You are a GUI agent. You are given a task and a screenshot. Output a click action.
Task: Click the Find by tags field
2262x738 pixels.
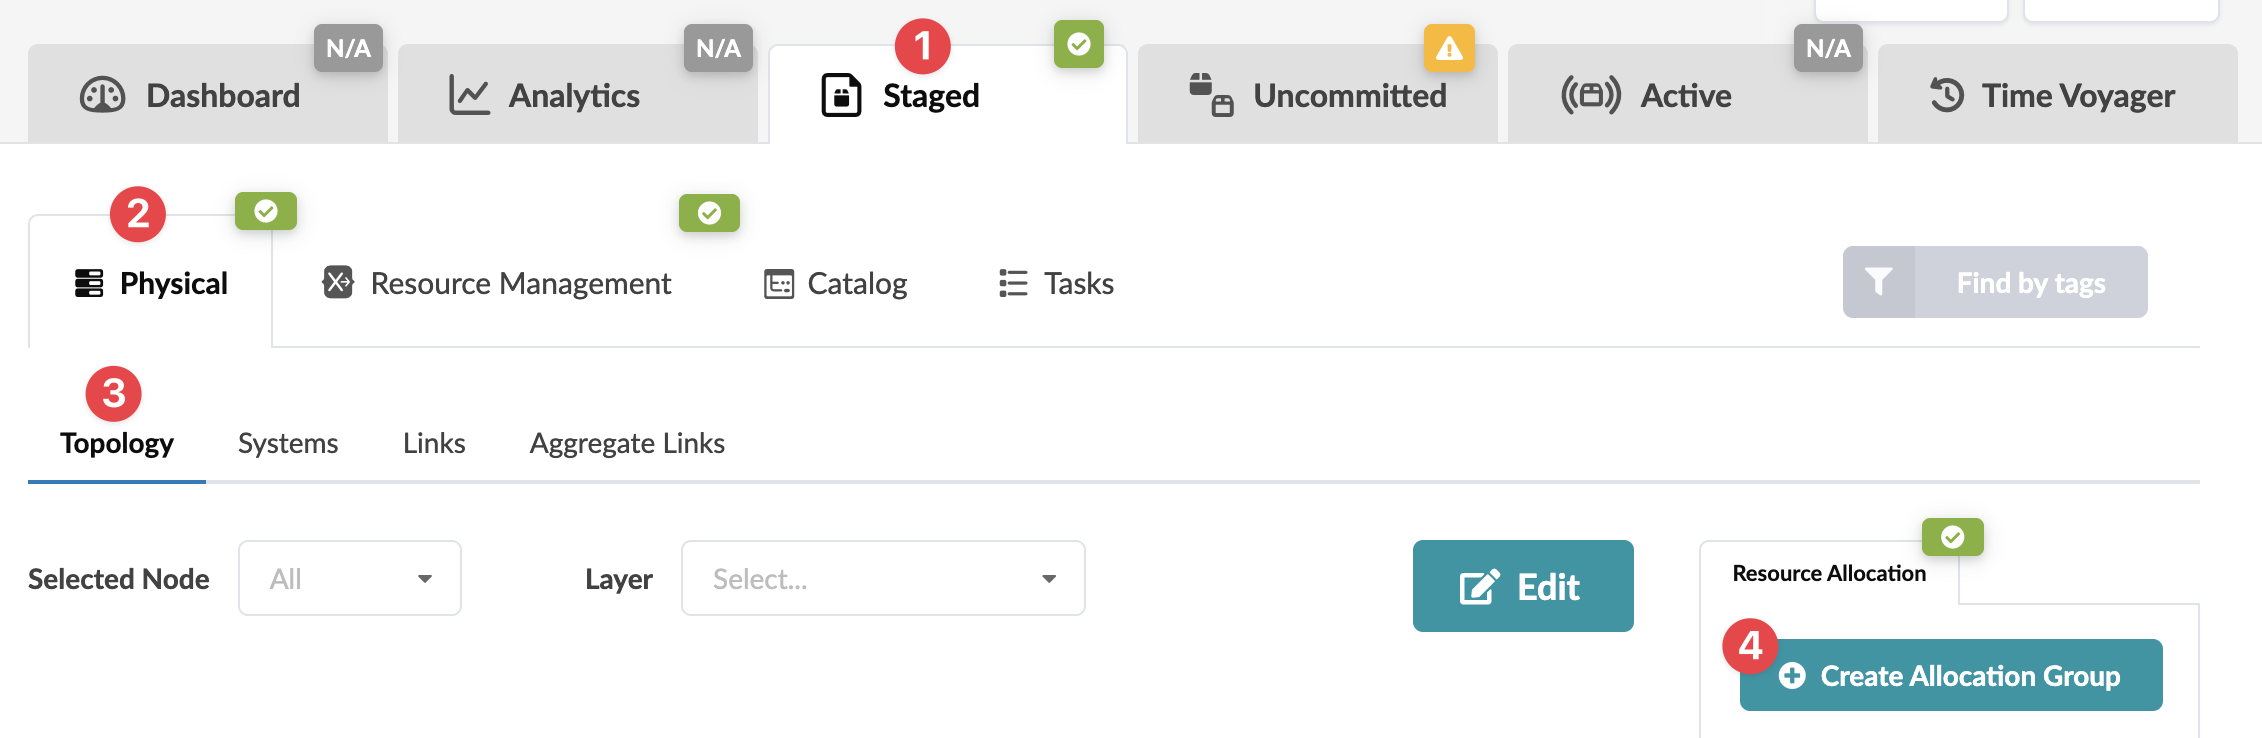(x=2030, y=283)
